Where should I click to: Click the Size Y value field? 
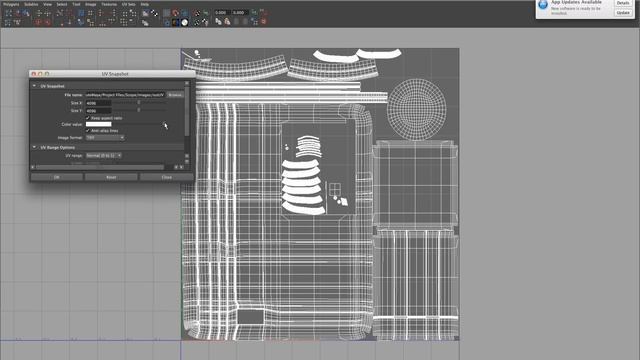(x=98, y=110)
